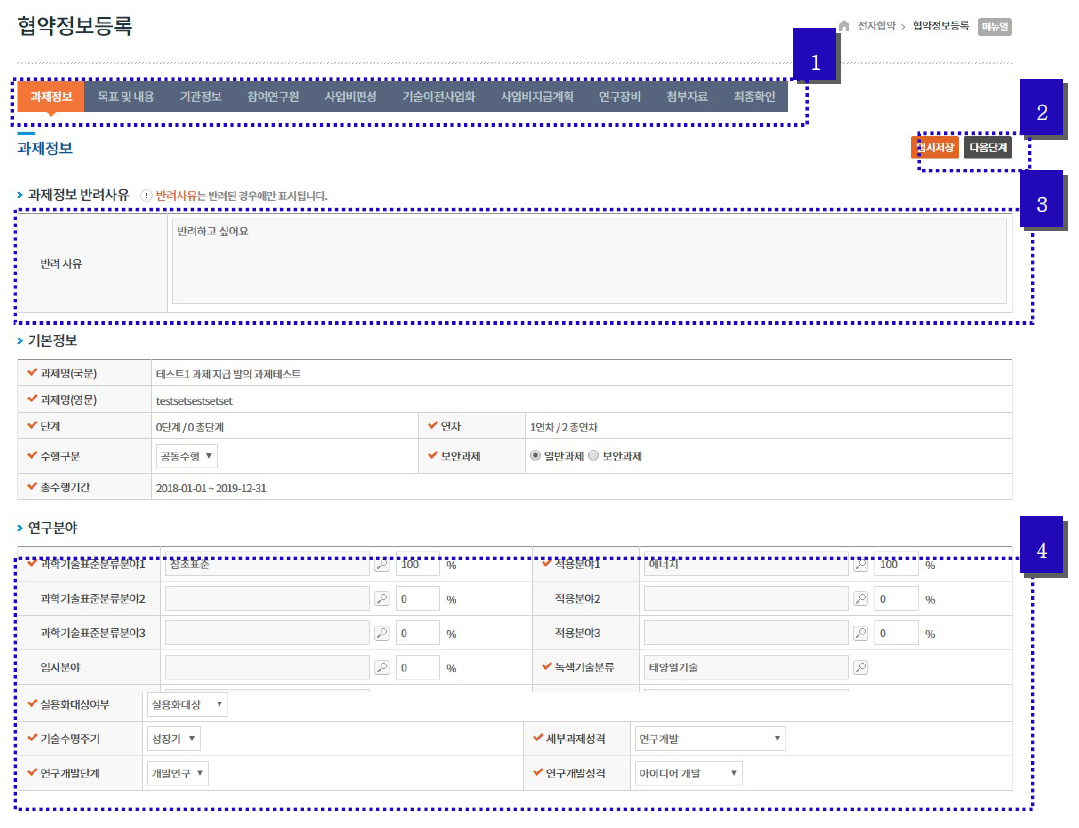Click the 임시분야 percent field

point(418,668)
